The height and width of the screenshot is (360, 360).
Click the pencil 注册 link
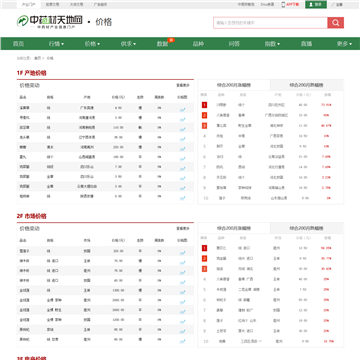point(337,5)
